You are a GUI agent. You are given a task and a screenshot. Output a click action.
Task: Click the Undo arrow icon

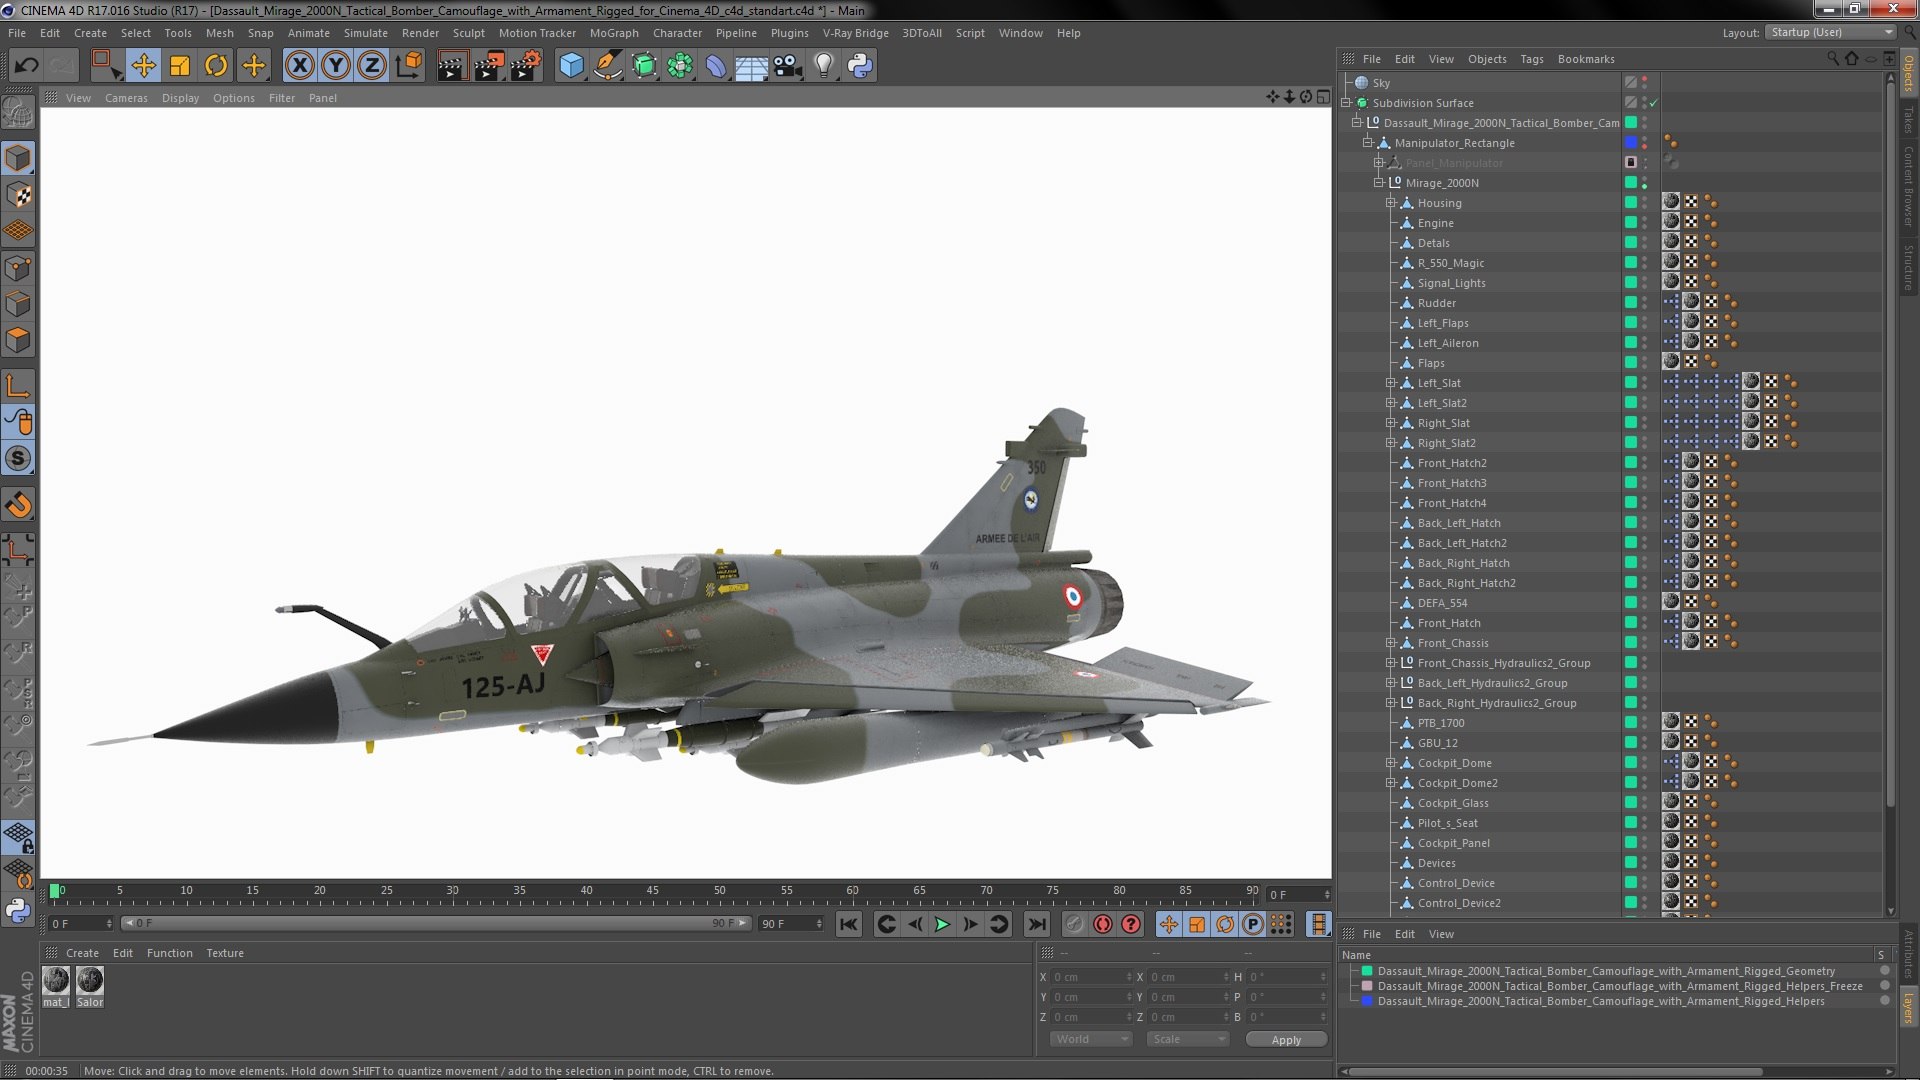point(26,66)
